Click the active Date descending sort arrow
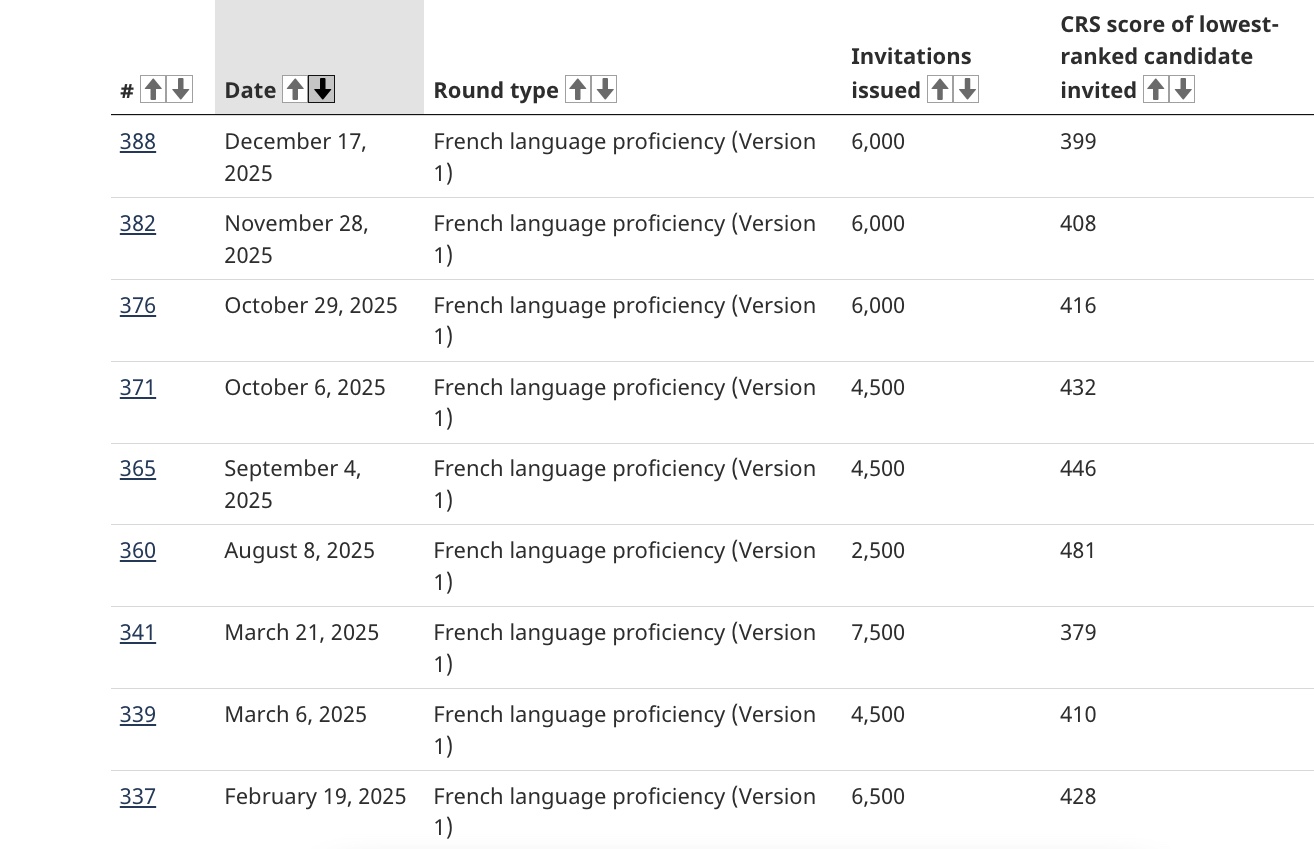Screen dimensions: 1314x849 coord(322,90)
